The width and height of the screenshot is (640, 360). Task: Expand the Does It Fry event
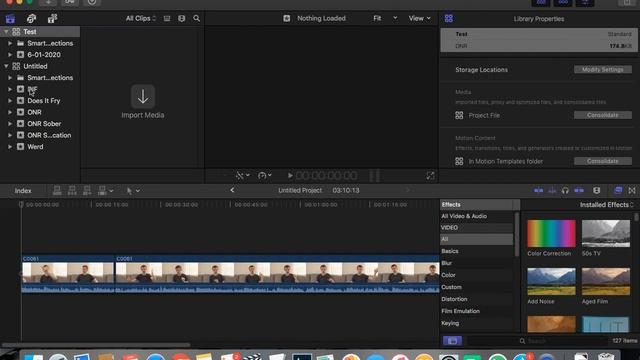coord(10,100)
